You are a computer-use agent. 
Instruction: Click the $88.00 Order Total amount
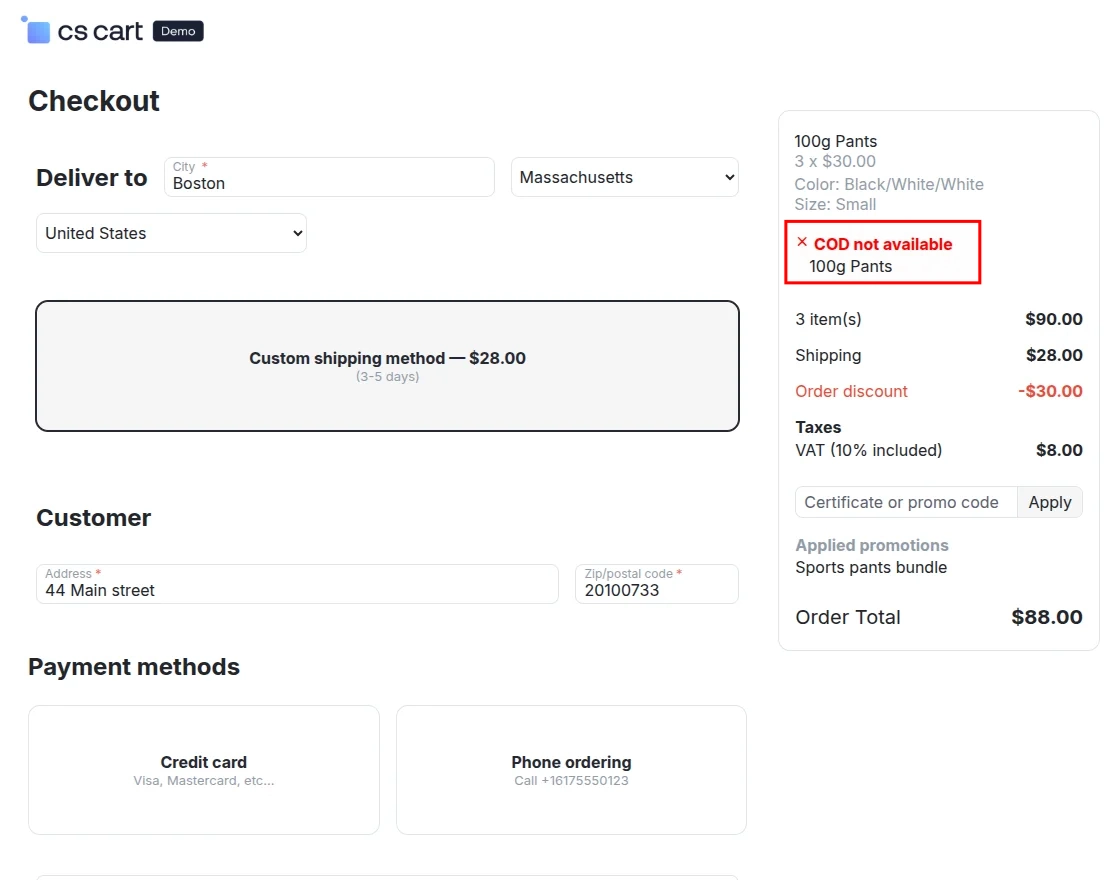[x=1047, y=617]
